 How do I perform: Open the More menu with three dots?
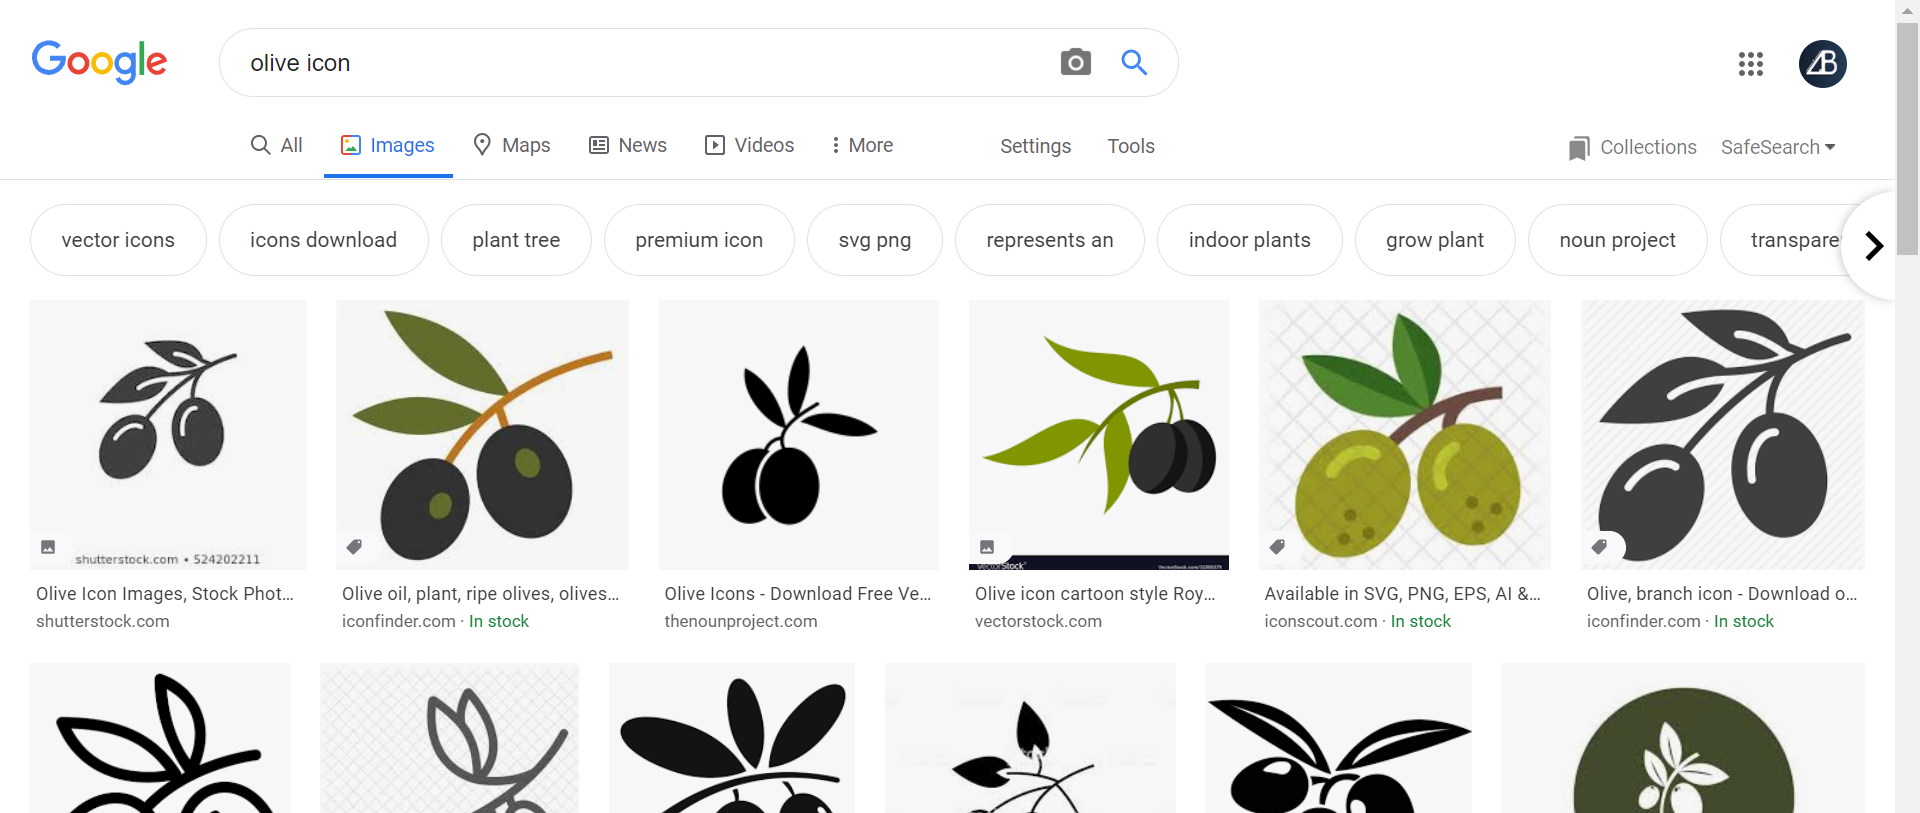(862, 145)
